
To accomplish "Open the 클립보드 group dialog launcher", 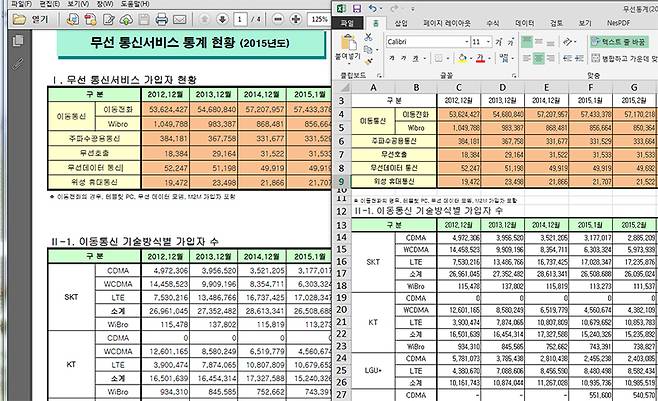I will [x=379, y=76].
